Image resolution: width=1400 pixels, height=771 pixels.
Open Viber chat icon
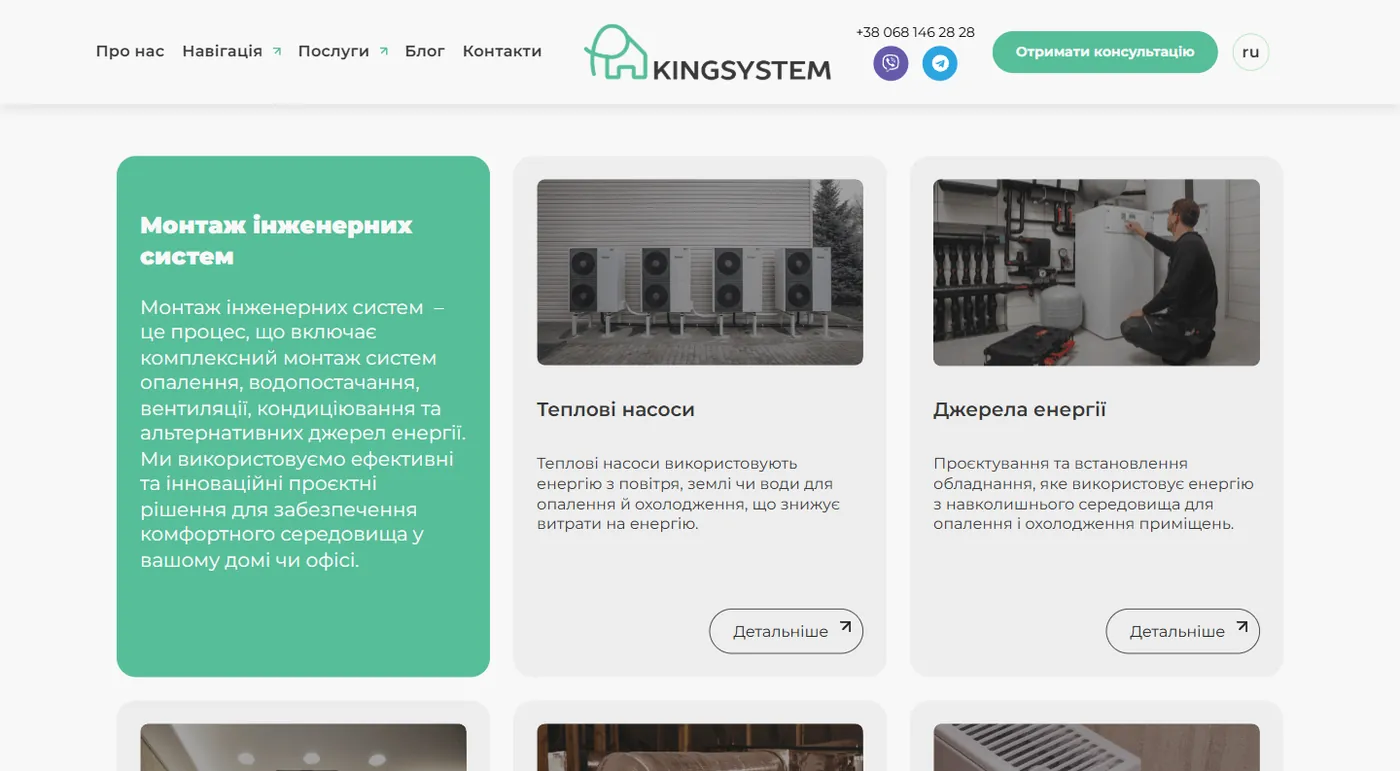890,63
